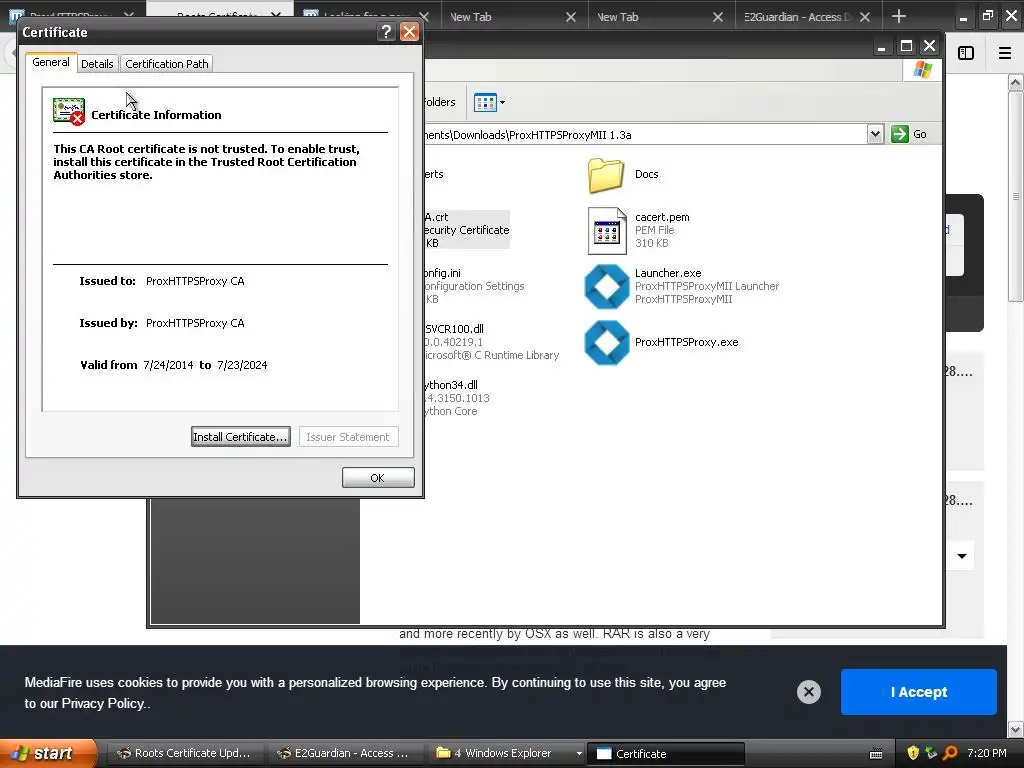Click the magnifier tray icon

(x=950, y=753)
